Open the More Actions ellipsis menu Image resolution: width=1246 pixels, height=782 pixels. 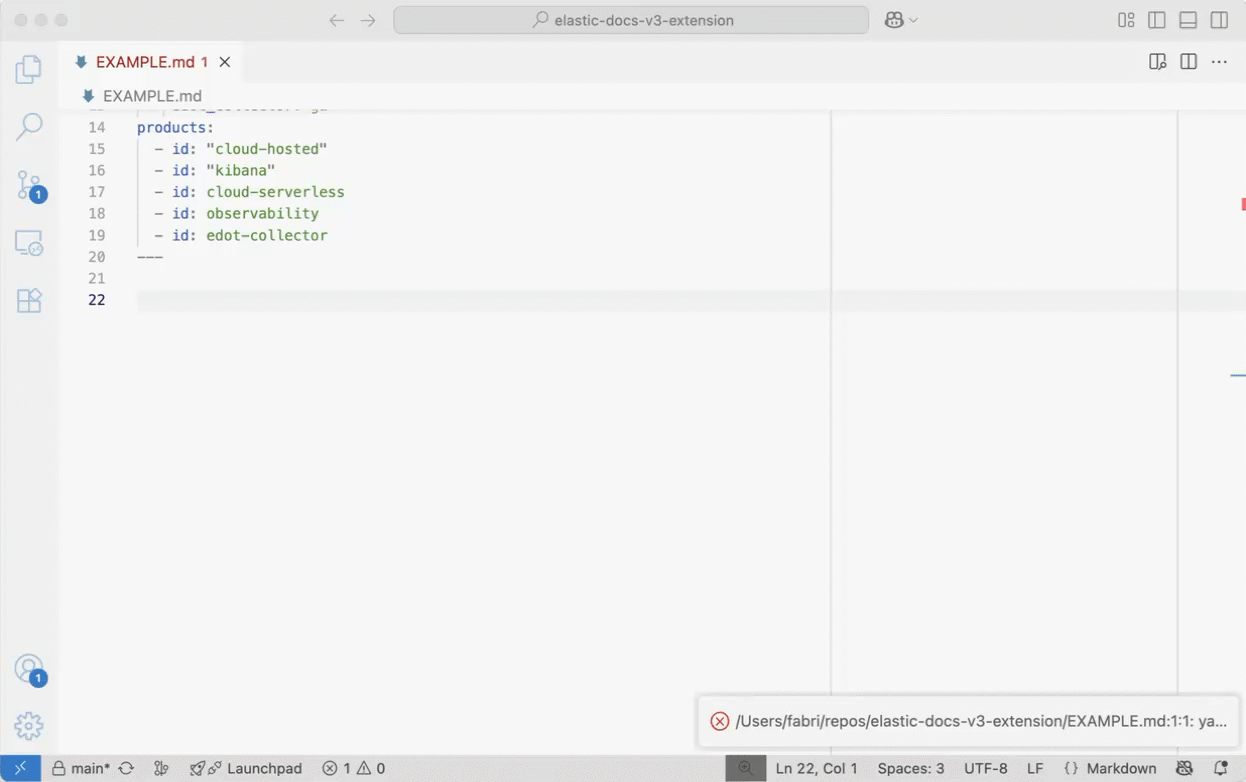tap(1219, 61)
